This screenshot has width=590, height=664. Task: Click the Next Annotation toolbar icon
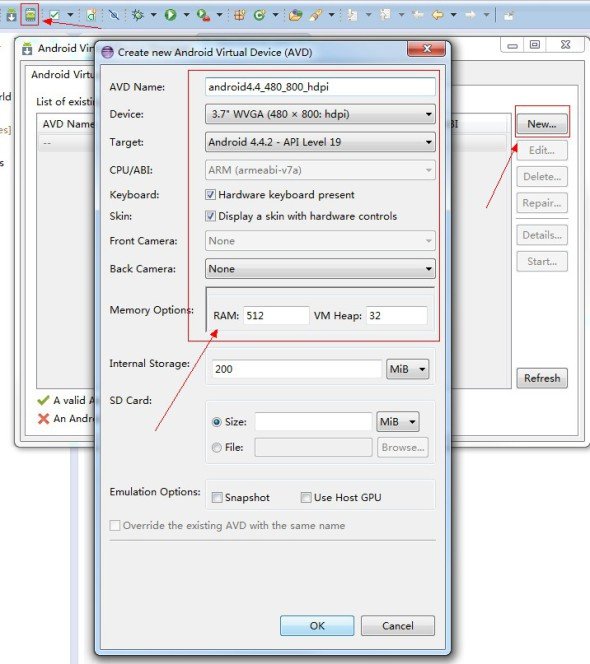click(352, 15)
